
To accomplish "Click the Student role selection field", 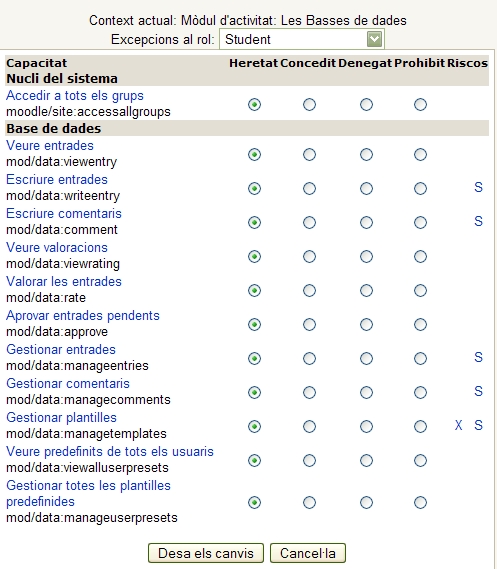I will click(x=302, y=39).
